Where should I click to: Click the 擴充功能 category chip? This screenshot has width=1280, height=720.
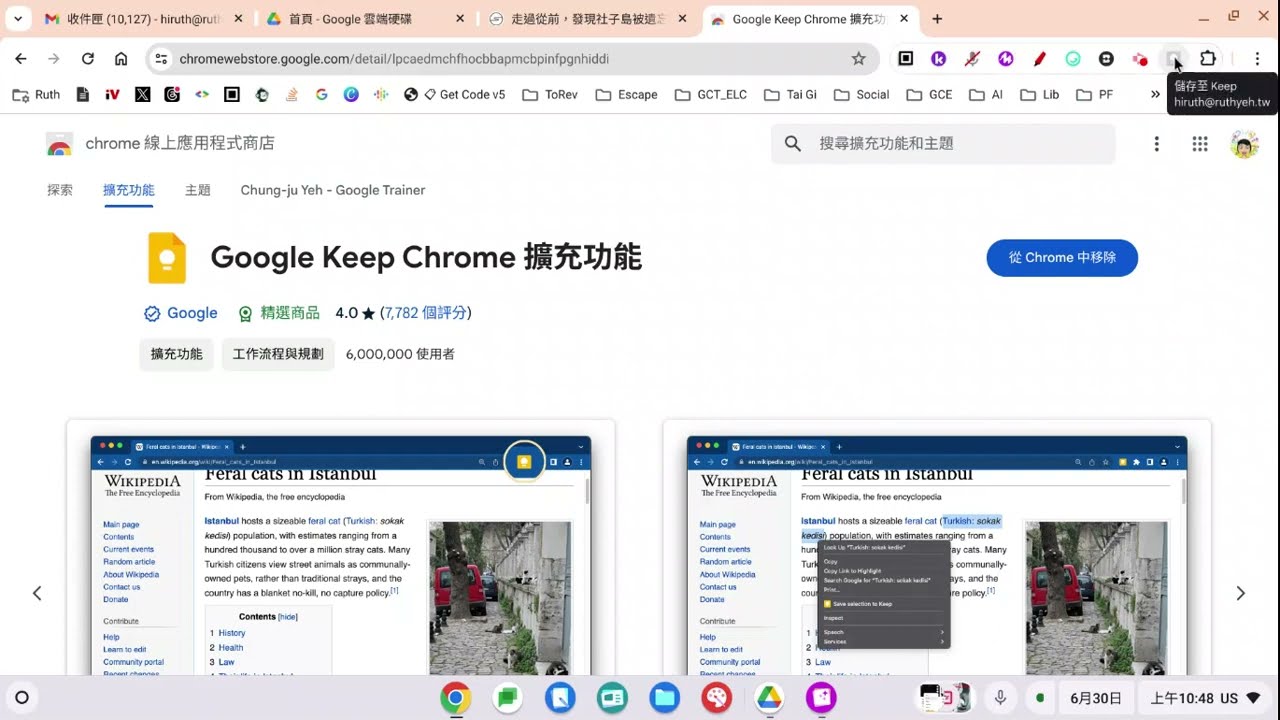(x=176, y=354)
